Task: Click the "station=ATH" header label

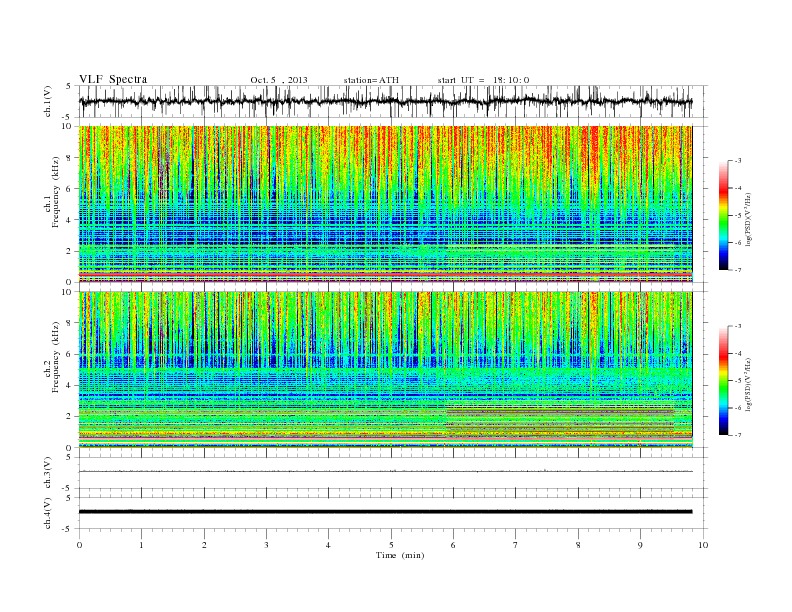Action: coord(371,80)
